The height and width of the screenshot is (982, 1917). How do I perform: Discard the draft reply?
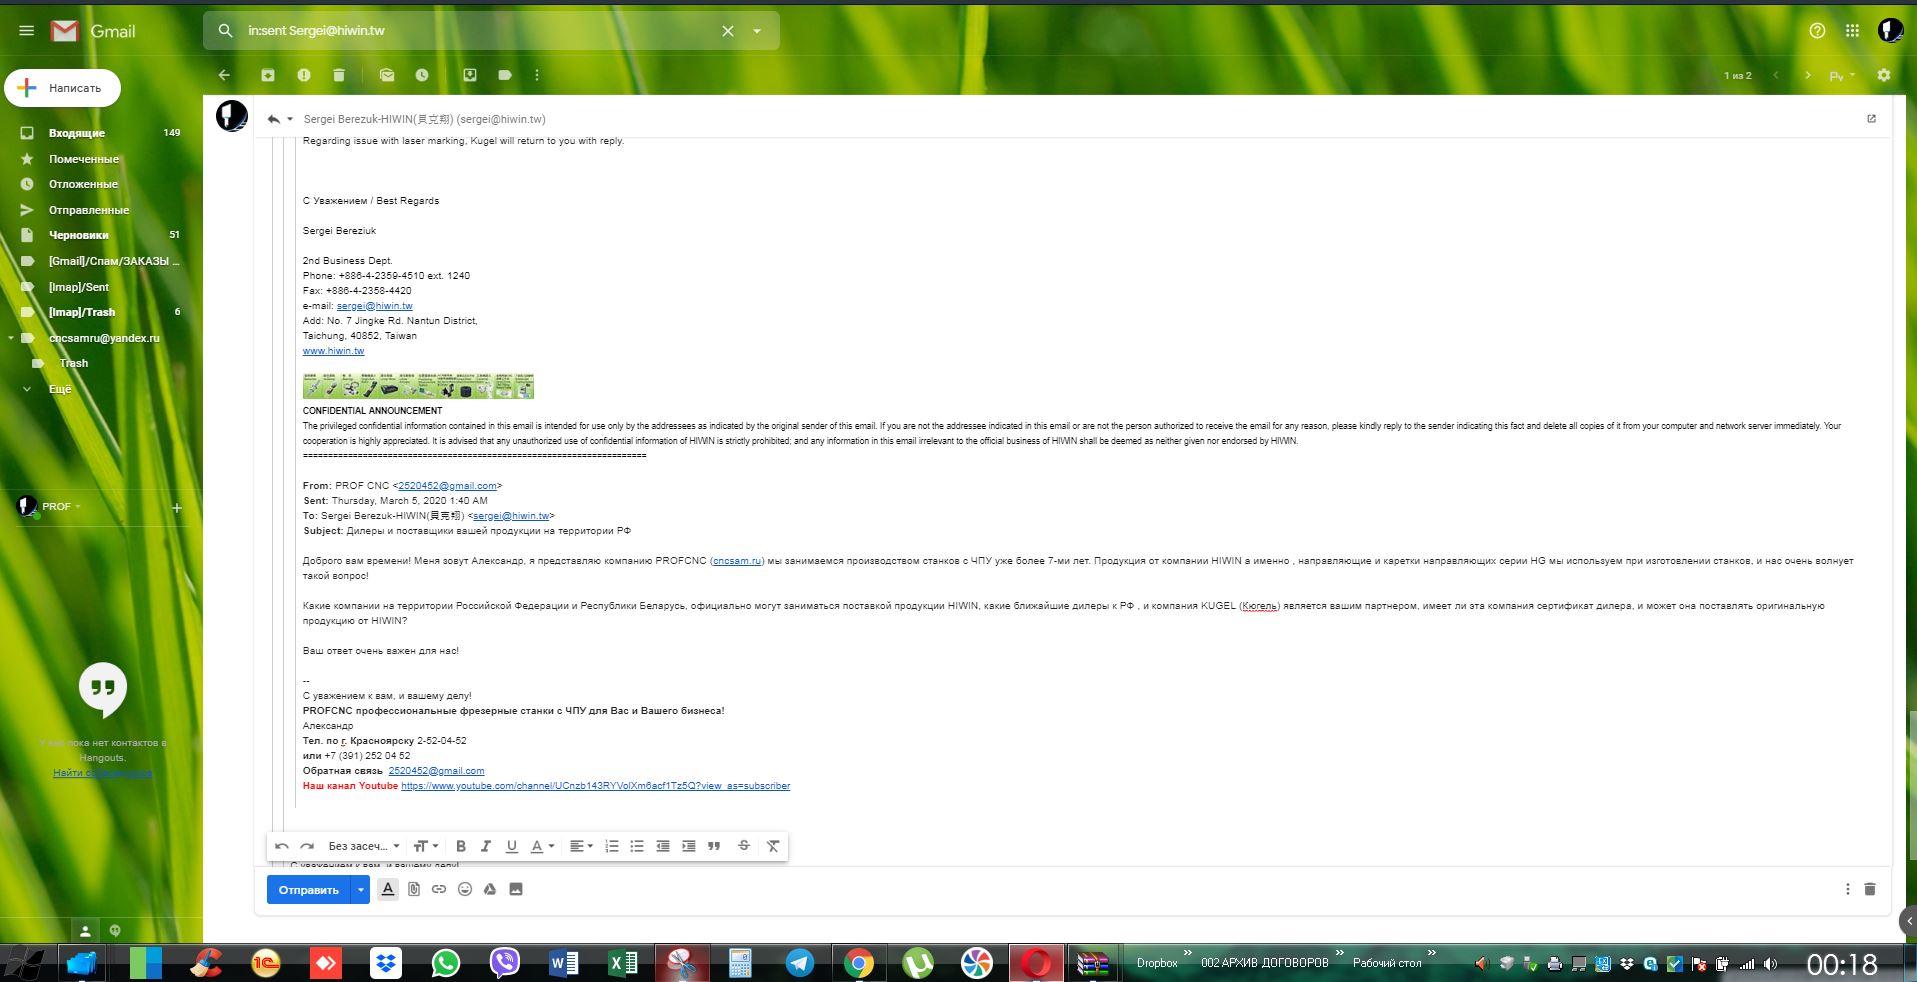click(x=1870, y=889)
